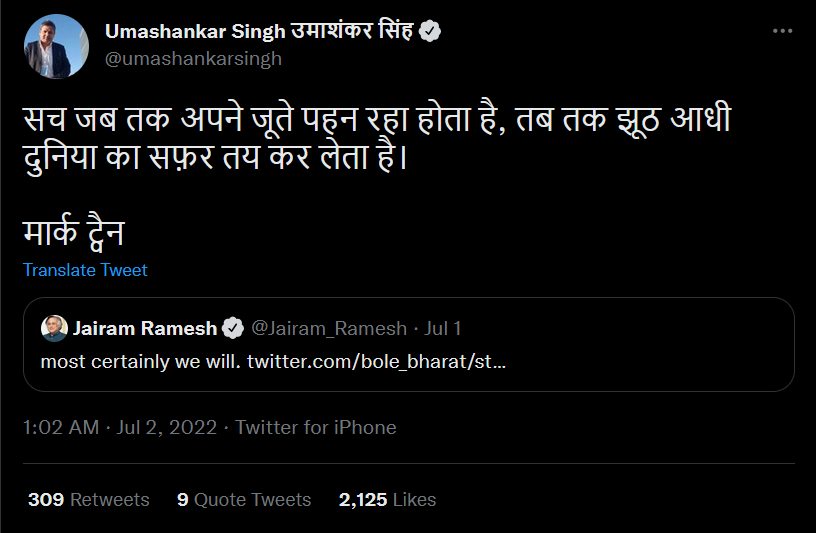View the 309 Retweets list
The image size is (816, 533).
88,500
